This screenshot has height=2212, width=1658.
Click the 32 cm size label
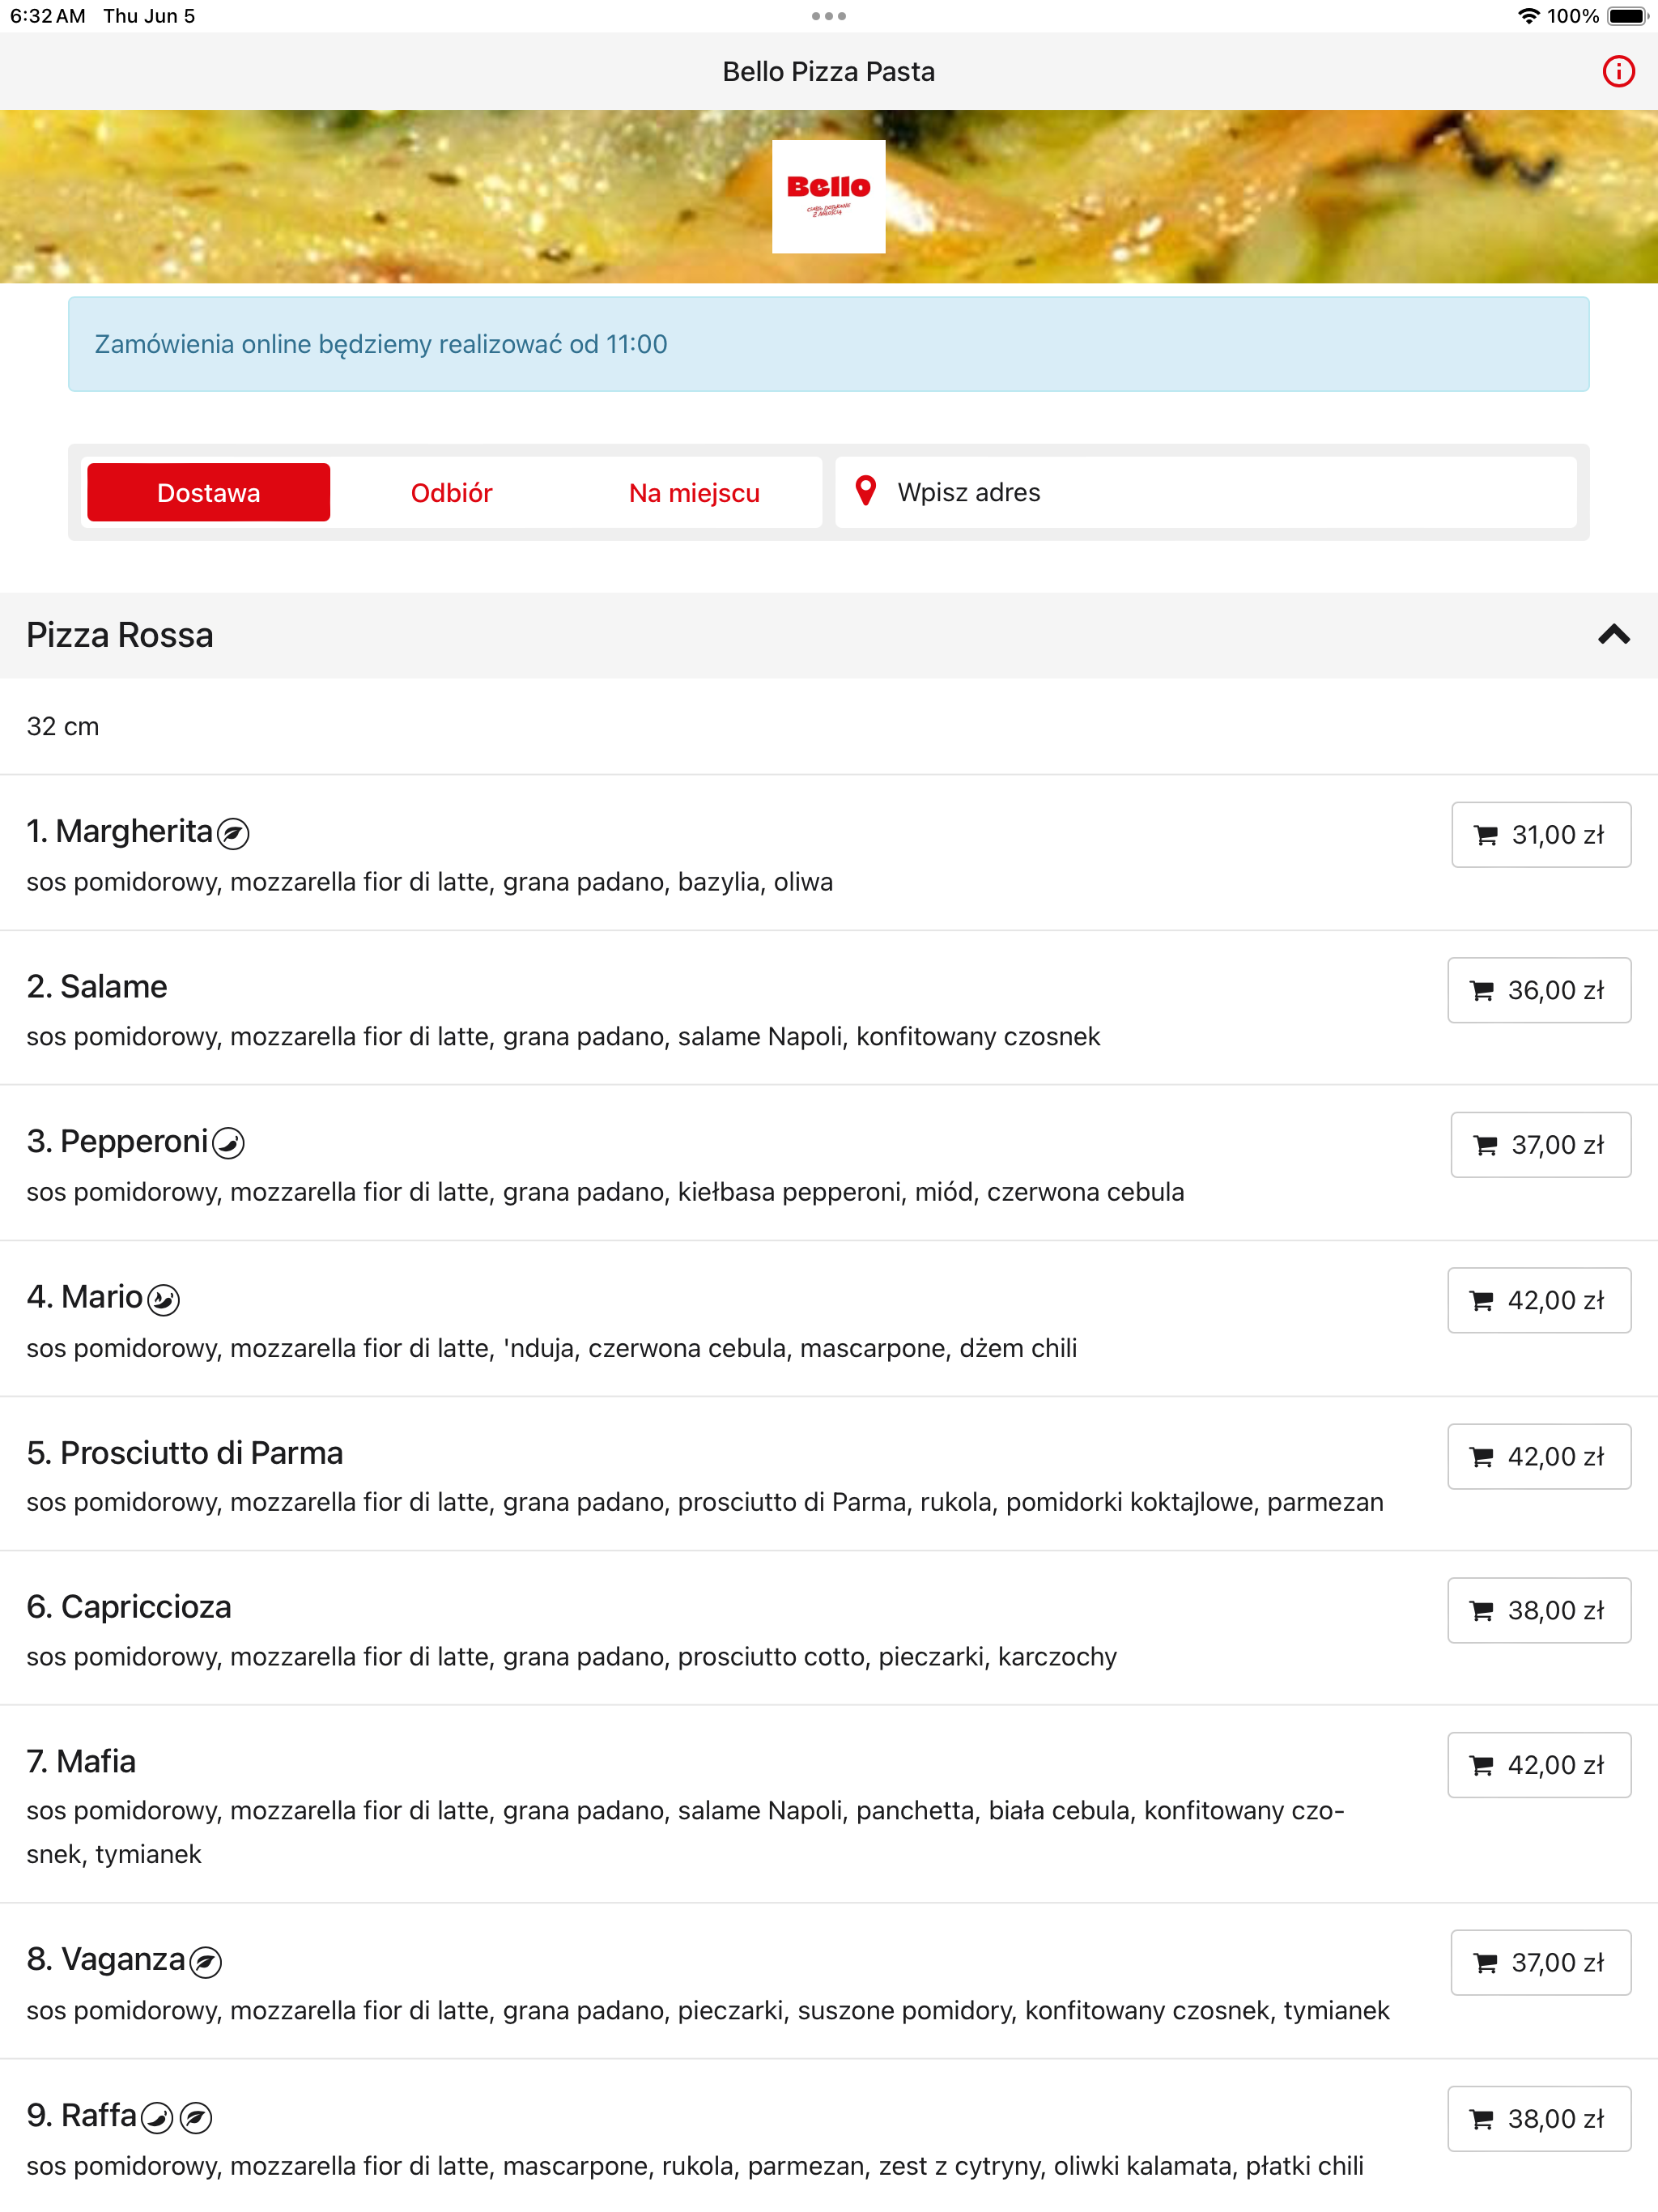point(63,726)
